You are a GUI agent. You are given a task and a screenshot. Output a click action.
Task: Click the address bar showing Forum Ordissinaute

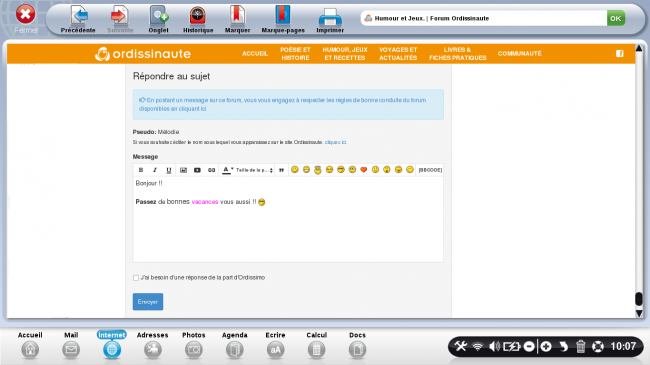[483, 18]
